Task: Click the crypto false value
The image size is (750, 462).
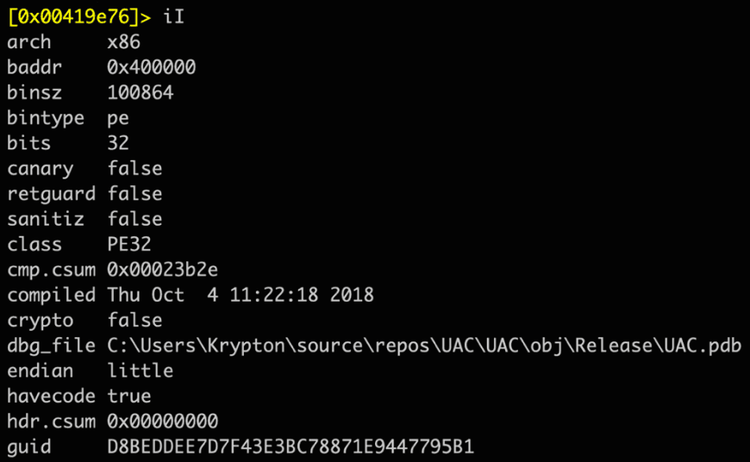Action: (135, 320)
